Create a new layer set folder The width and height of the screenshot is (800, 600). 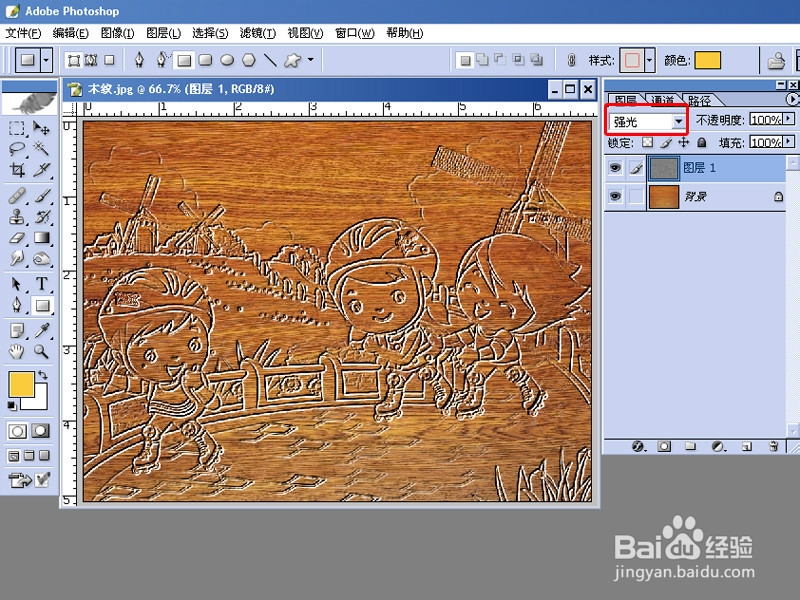point(690,446)
